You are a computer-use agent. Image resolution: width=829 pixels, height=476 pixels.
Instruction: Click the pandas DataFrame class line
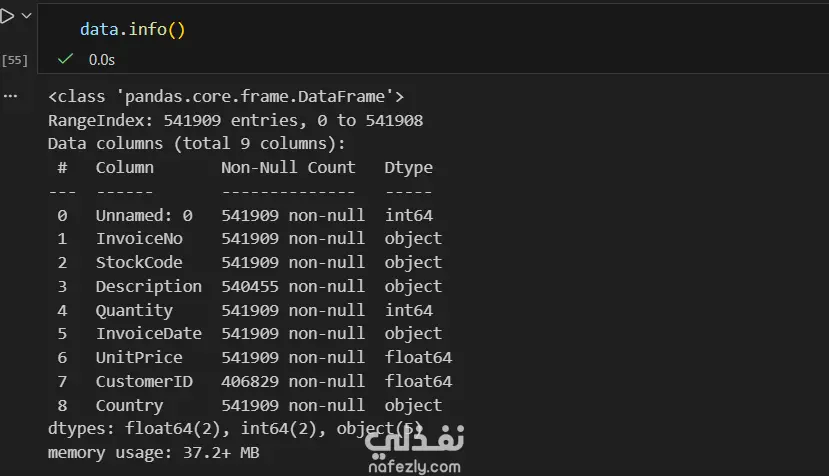tap(226, 96)
